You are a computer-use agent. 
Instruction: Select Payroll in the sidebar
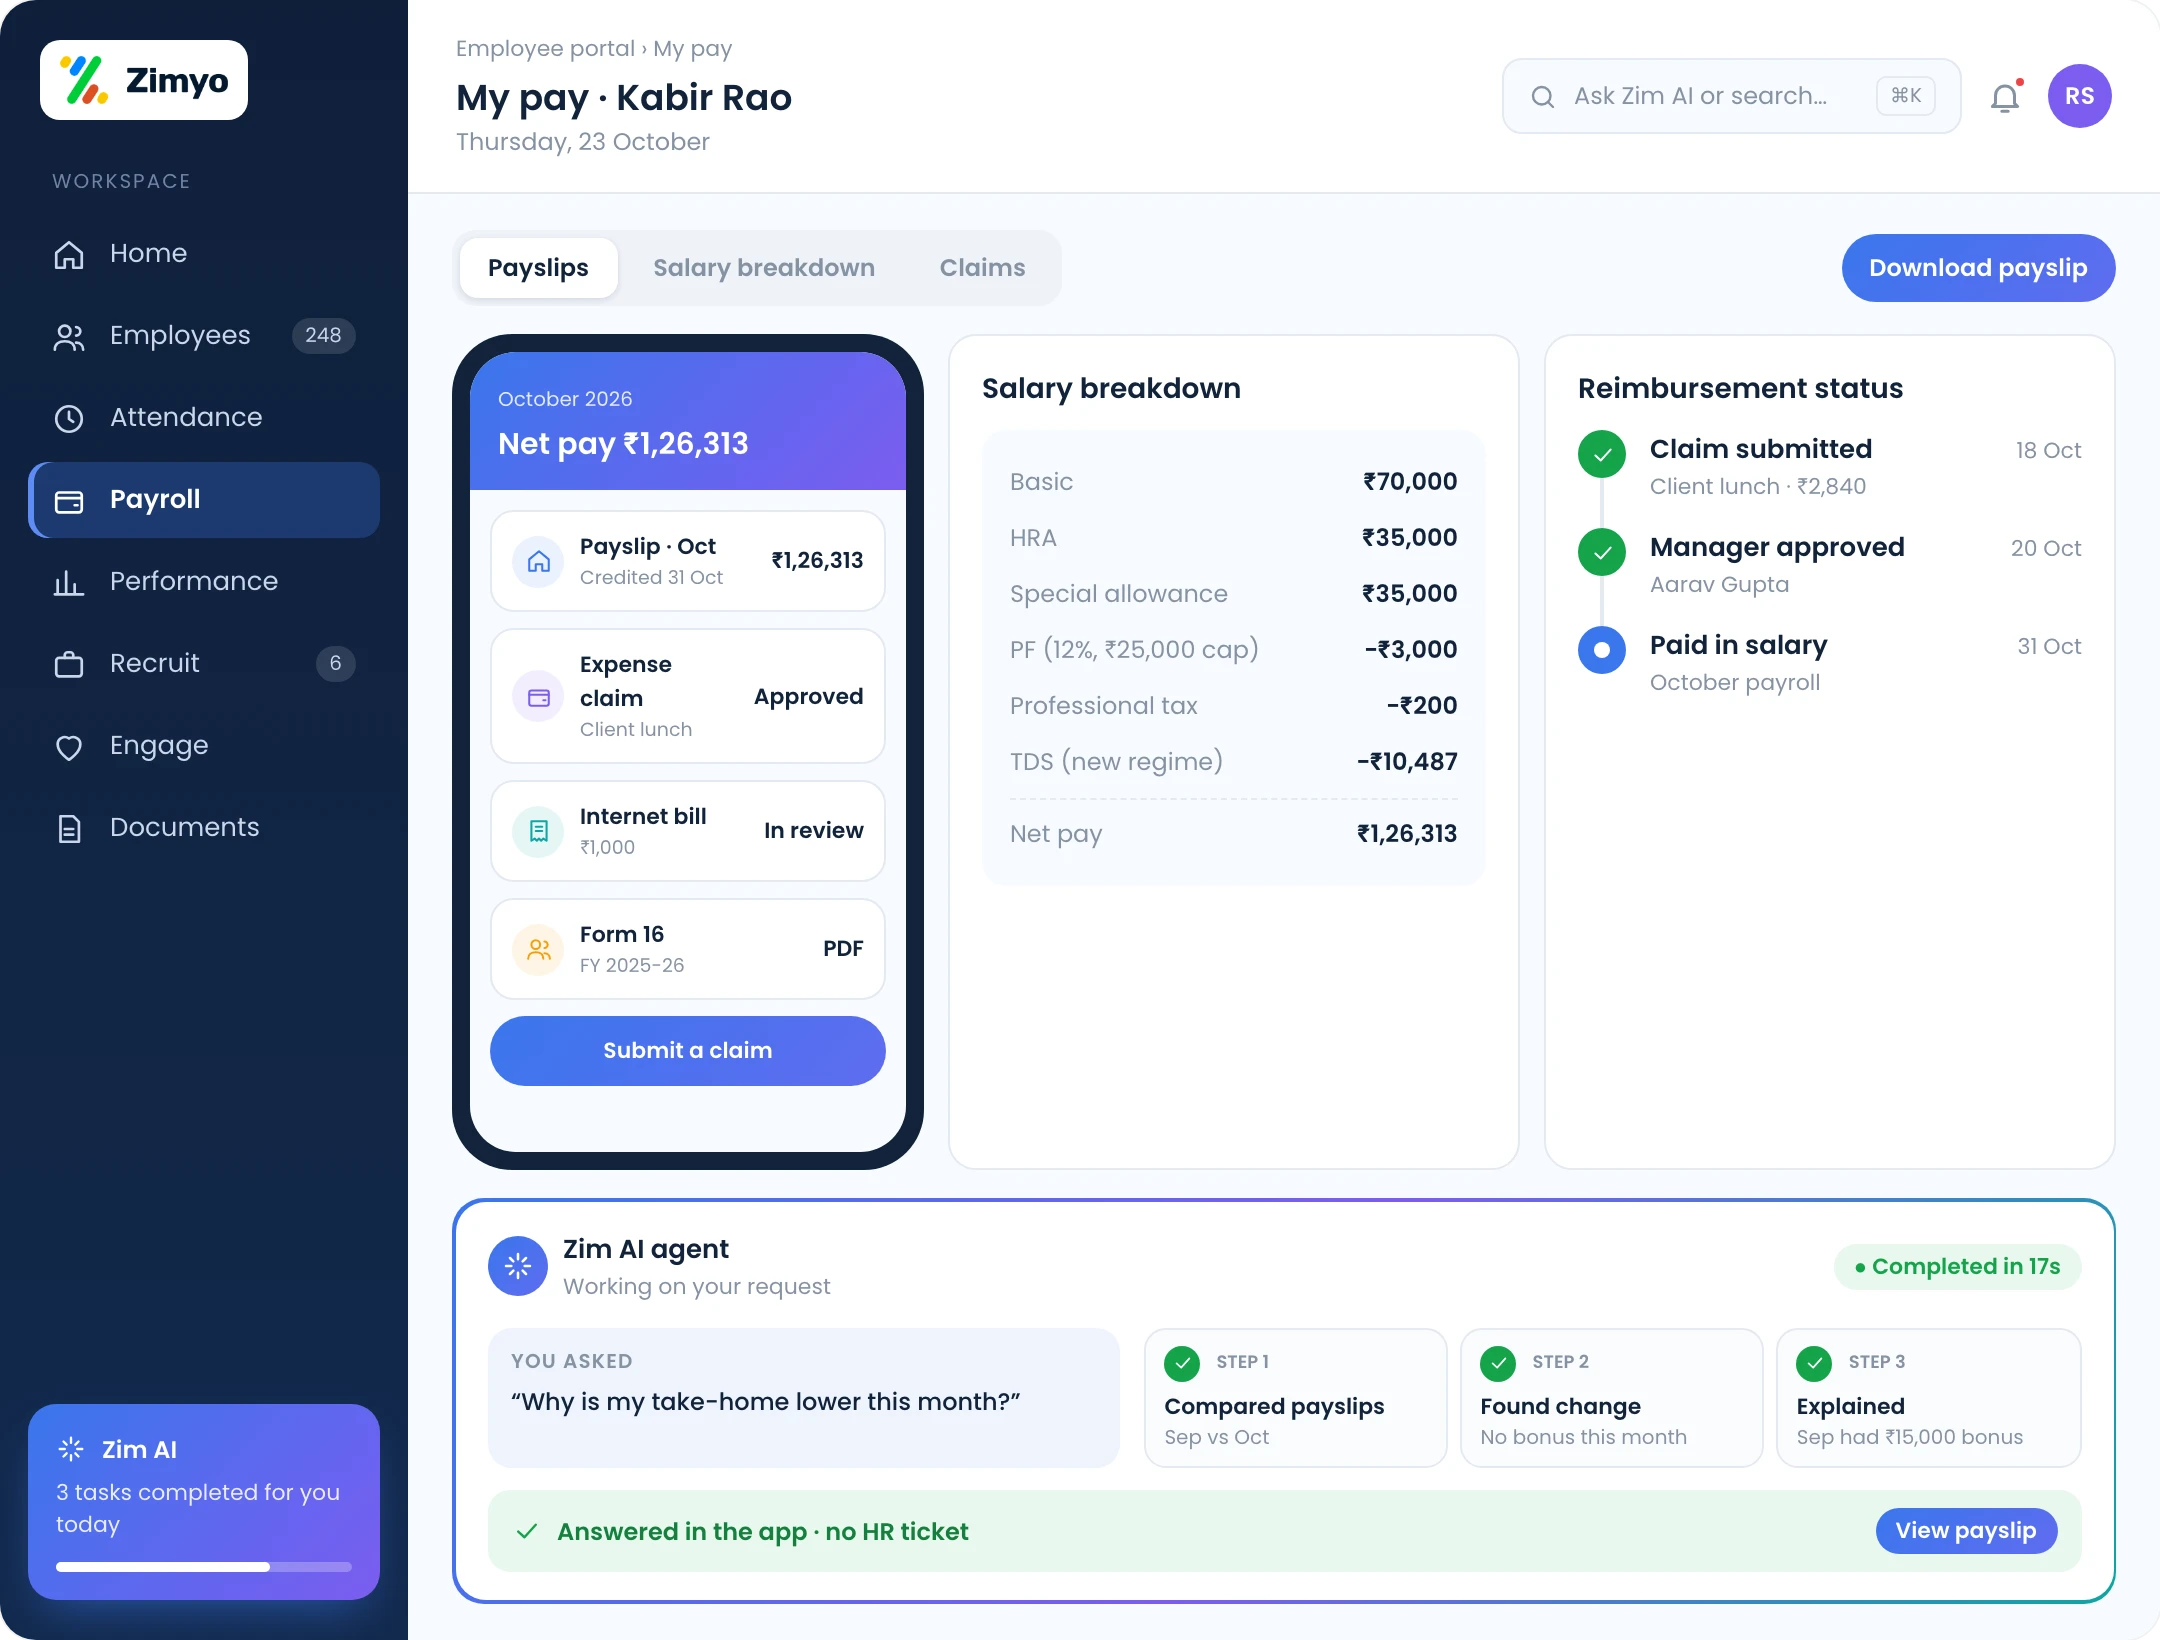pos(204,499)
